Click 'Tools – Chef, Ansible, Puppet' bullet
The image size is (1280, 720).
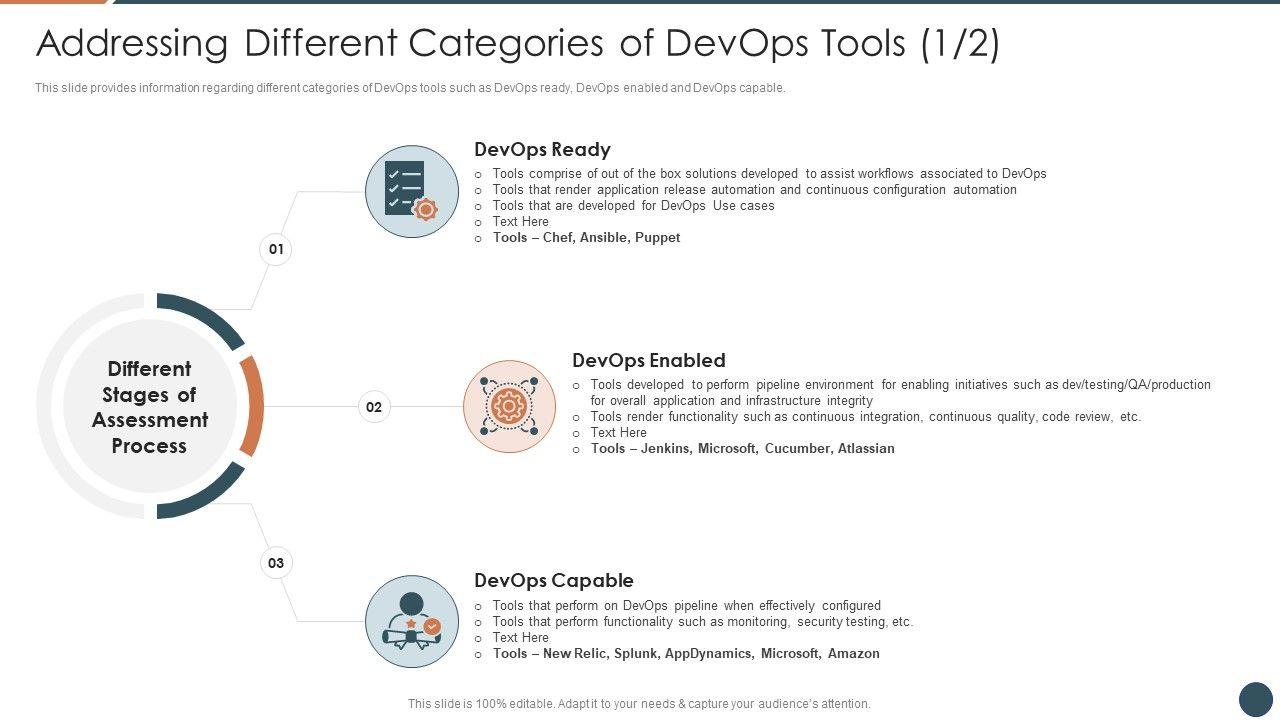(x=586, y=238)
